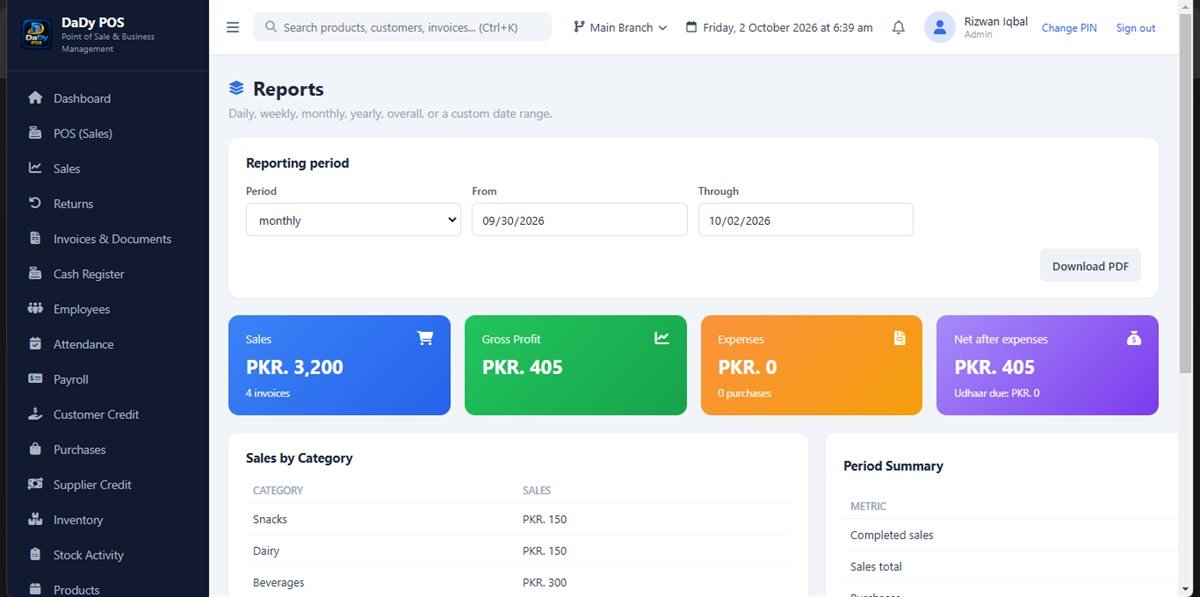
Task: Click the Inventory boxes icon
Action: 36,519
